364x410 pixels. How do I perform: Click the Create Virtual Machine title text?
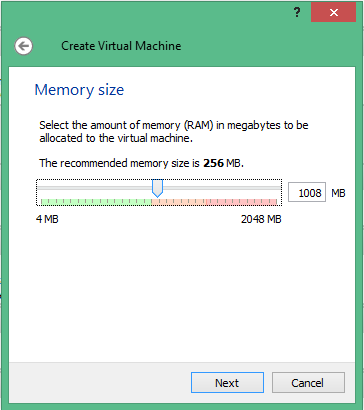tap(121, 46)
